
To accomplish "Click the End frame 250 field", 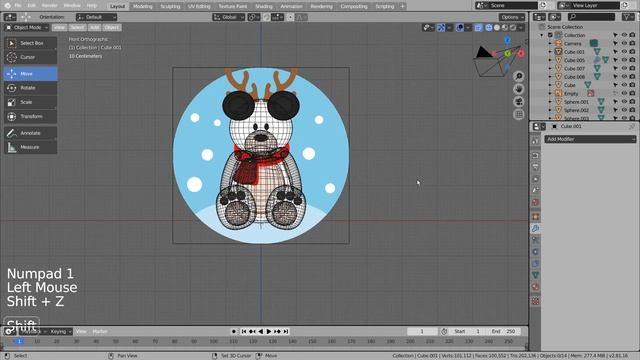I will click(x=504, y=331).
